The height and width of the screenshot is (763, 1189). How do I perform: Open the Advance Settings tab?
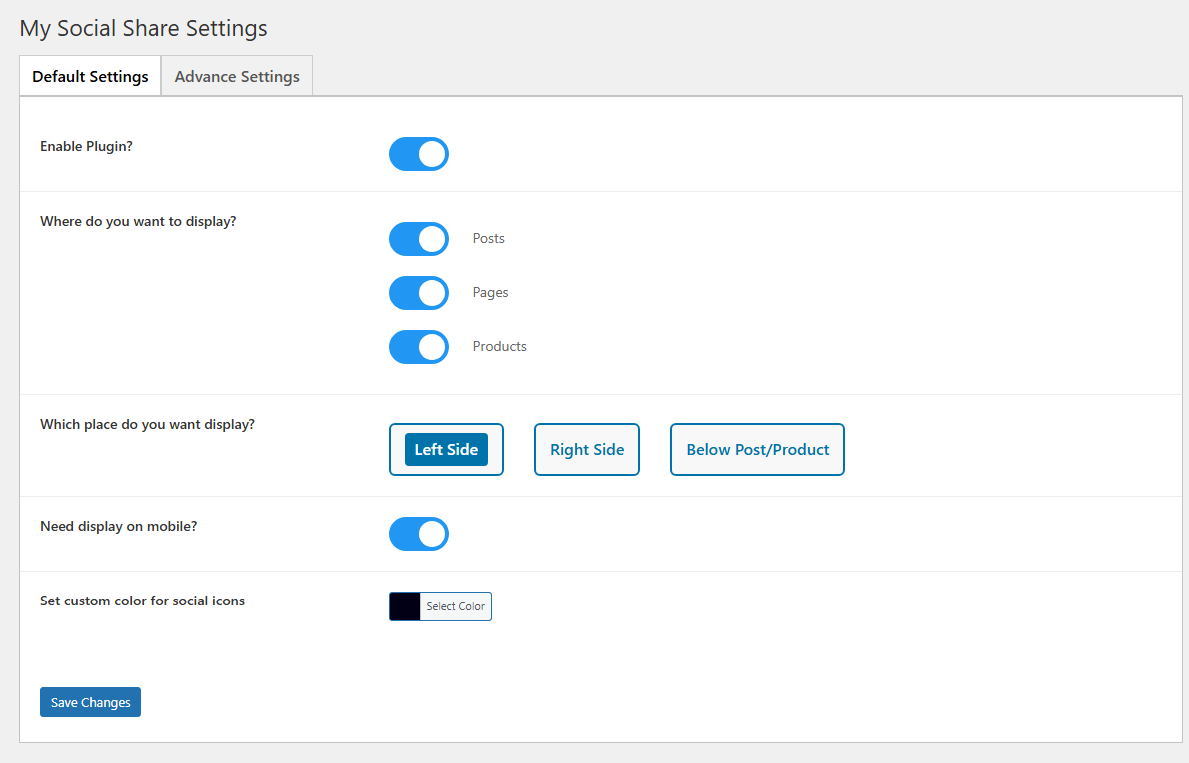pyautogui.click(x=237, y=76)
